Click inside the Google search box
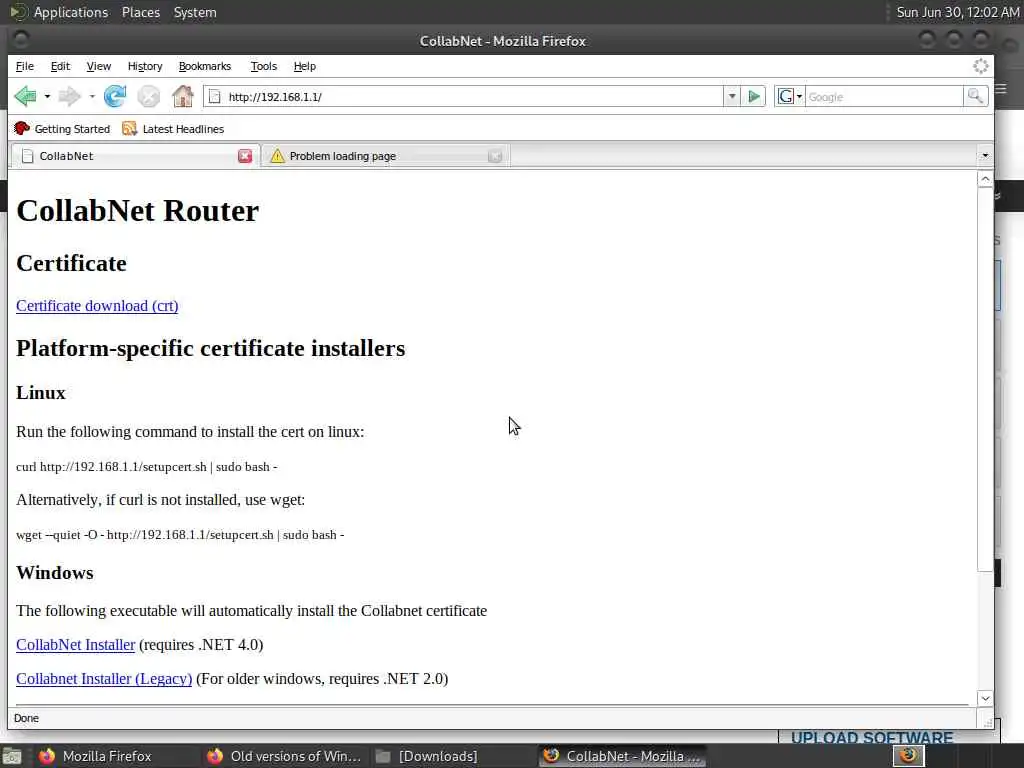 click(x=884, y=97)
